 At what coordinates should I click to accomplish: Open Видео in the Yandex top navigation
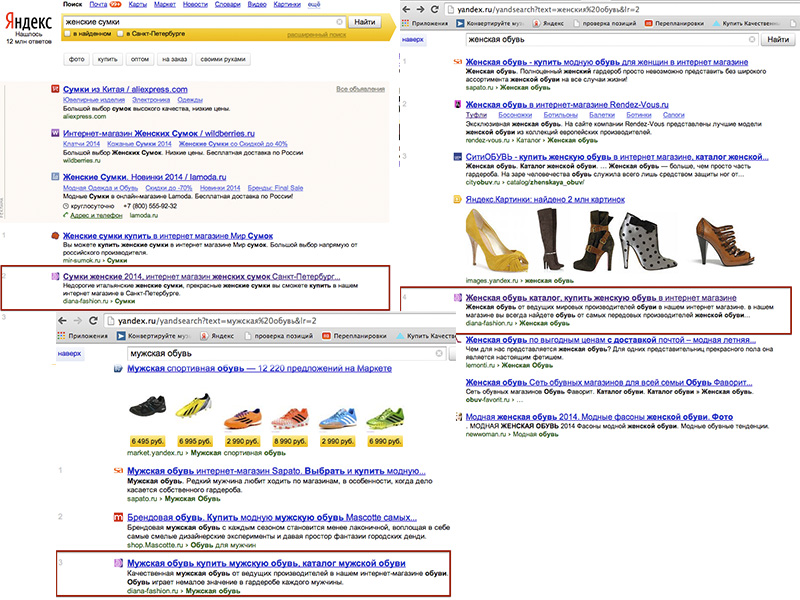[257, 4]
